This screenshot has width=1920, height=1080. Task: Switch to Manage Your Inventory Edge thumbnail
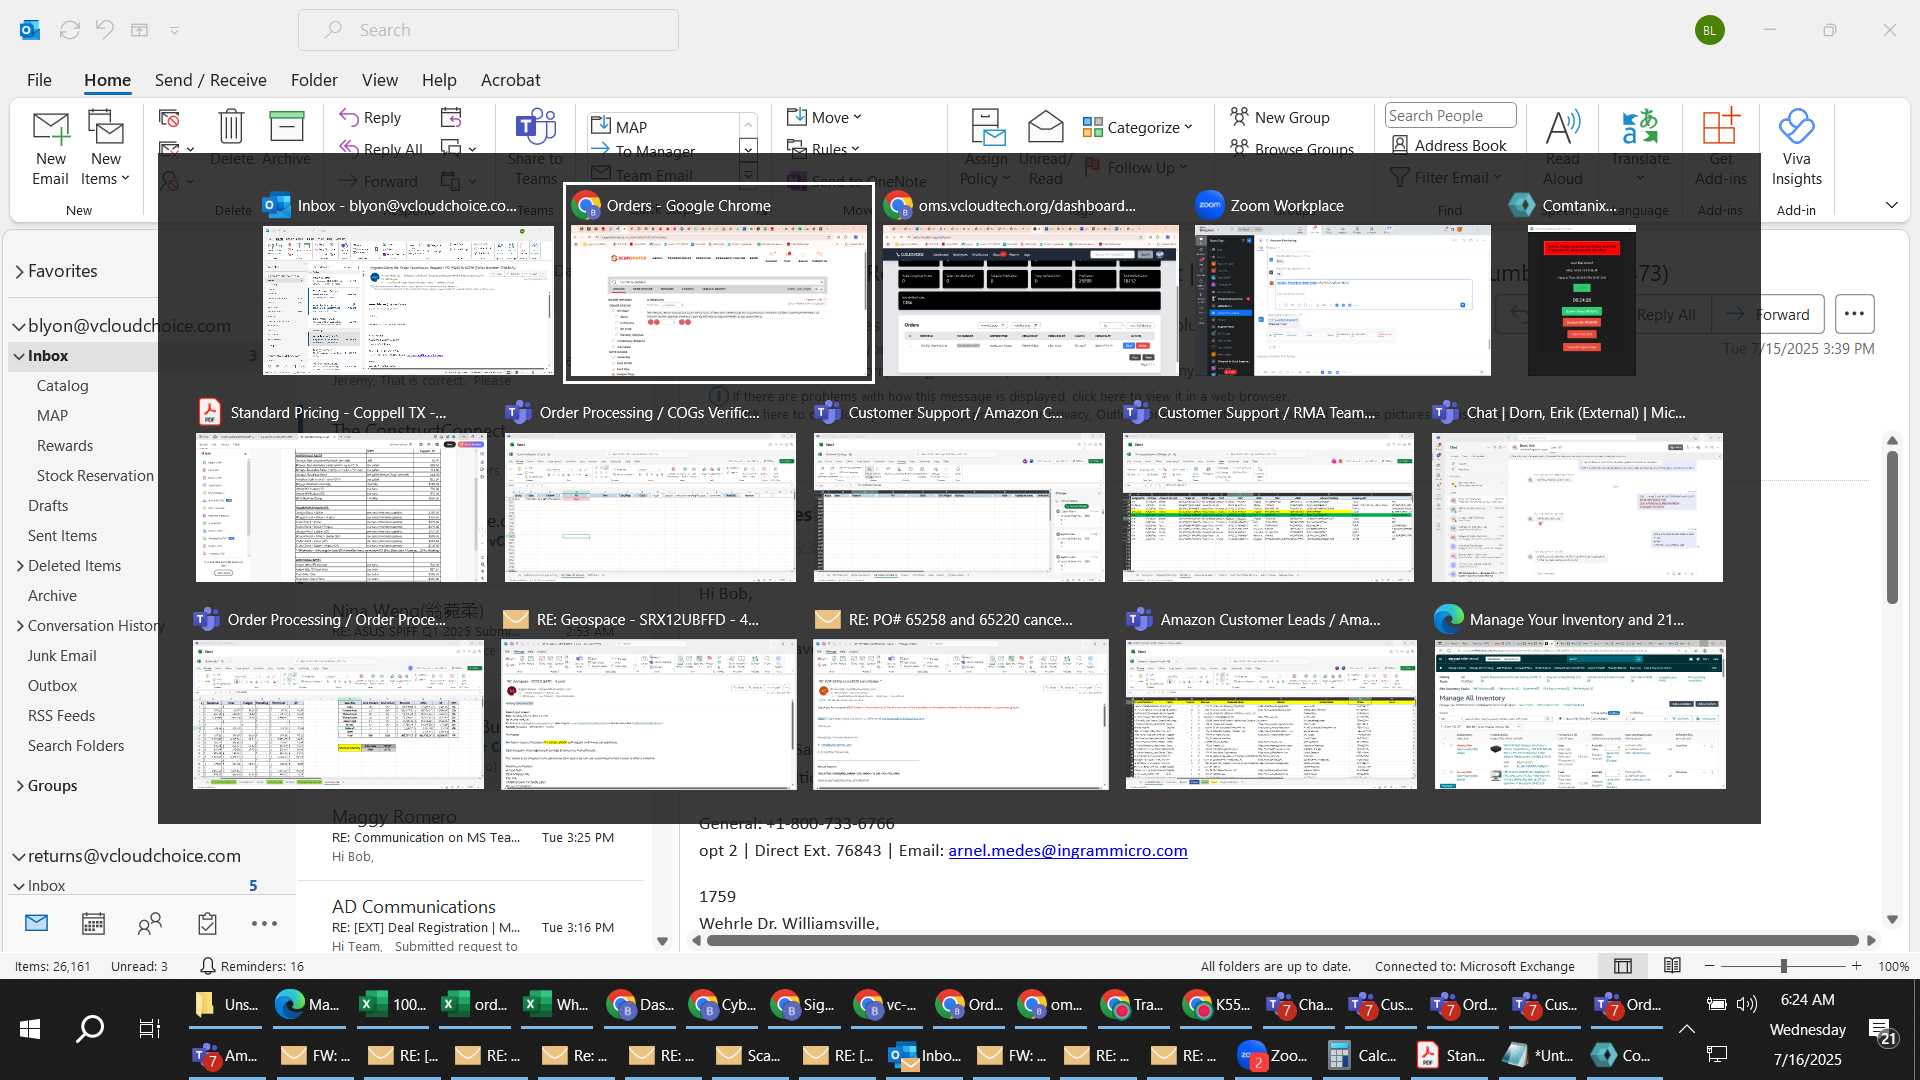1580,697
